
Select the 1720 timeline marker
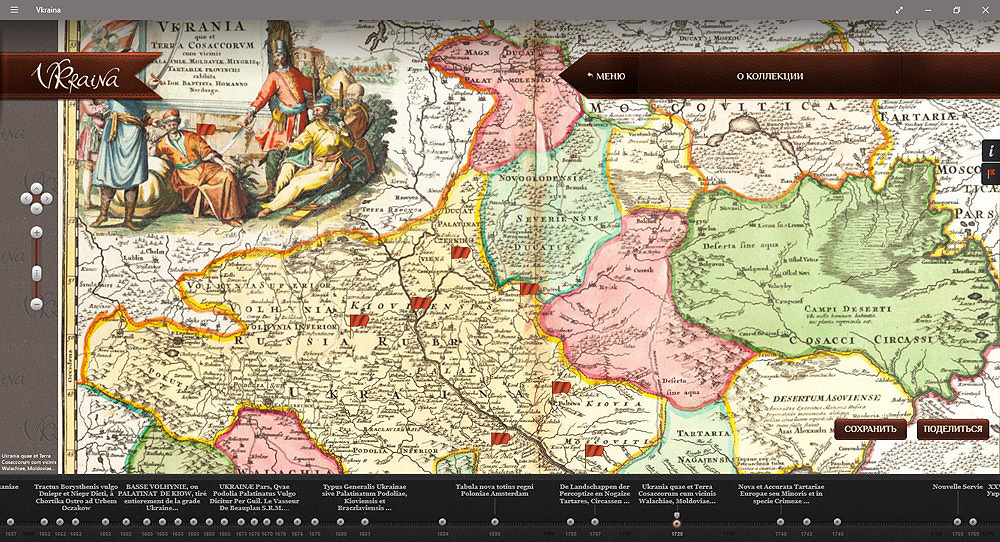[x=677, y=523]
